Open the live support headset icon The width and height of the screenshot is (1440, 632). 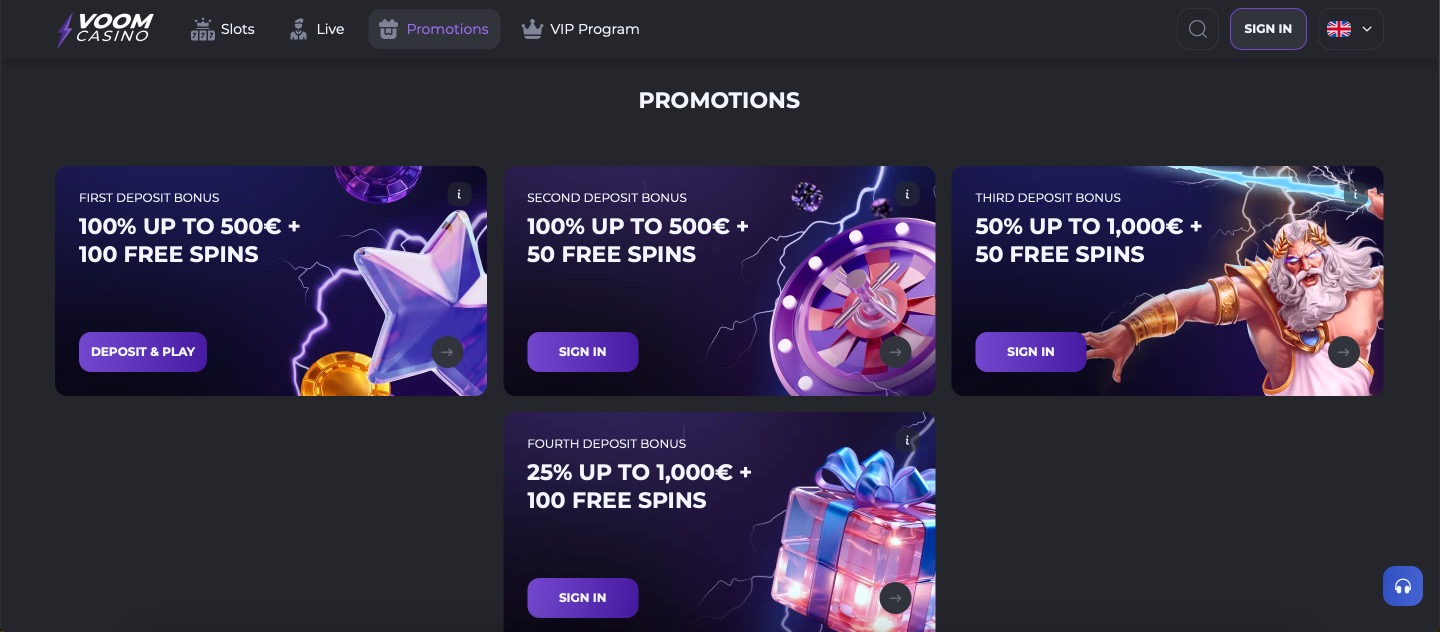point(1403,586)
